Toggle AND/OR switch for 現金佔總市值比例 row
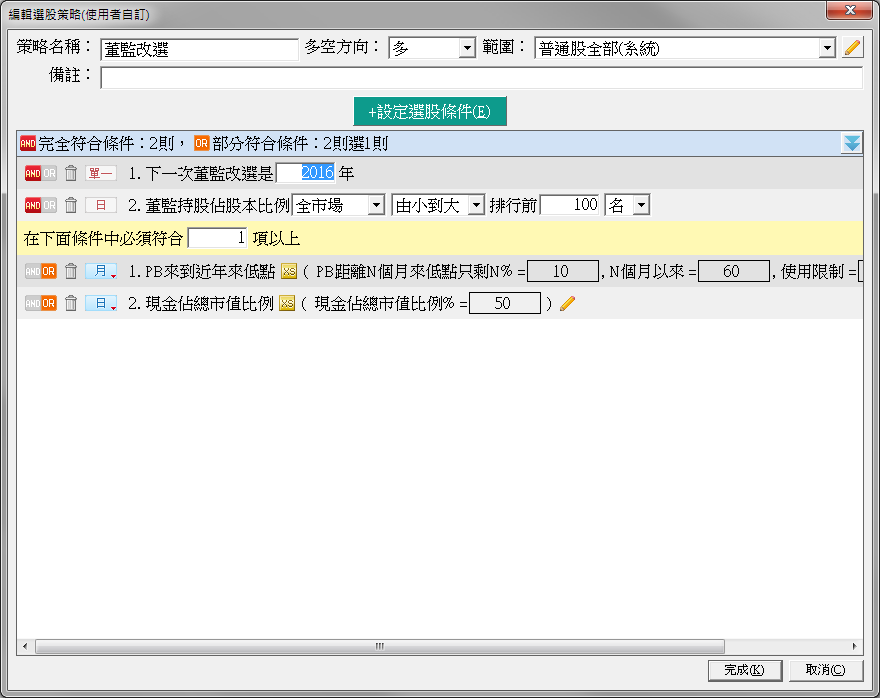The height and width of the screenshot is (698, 880). [40, 303]
